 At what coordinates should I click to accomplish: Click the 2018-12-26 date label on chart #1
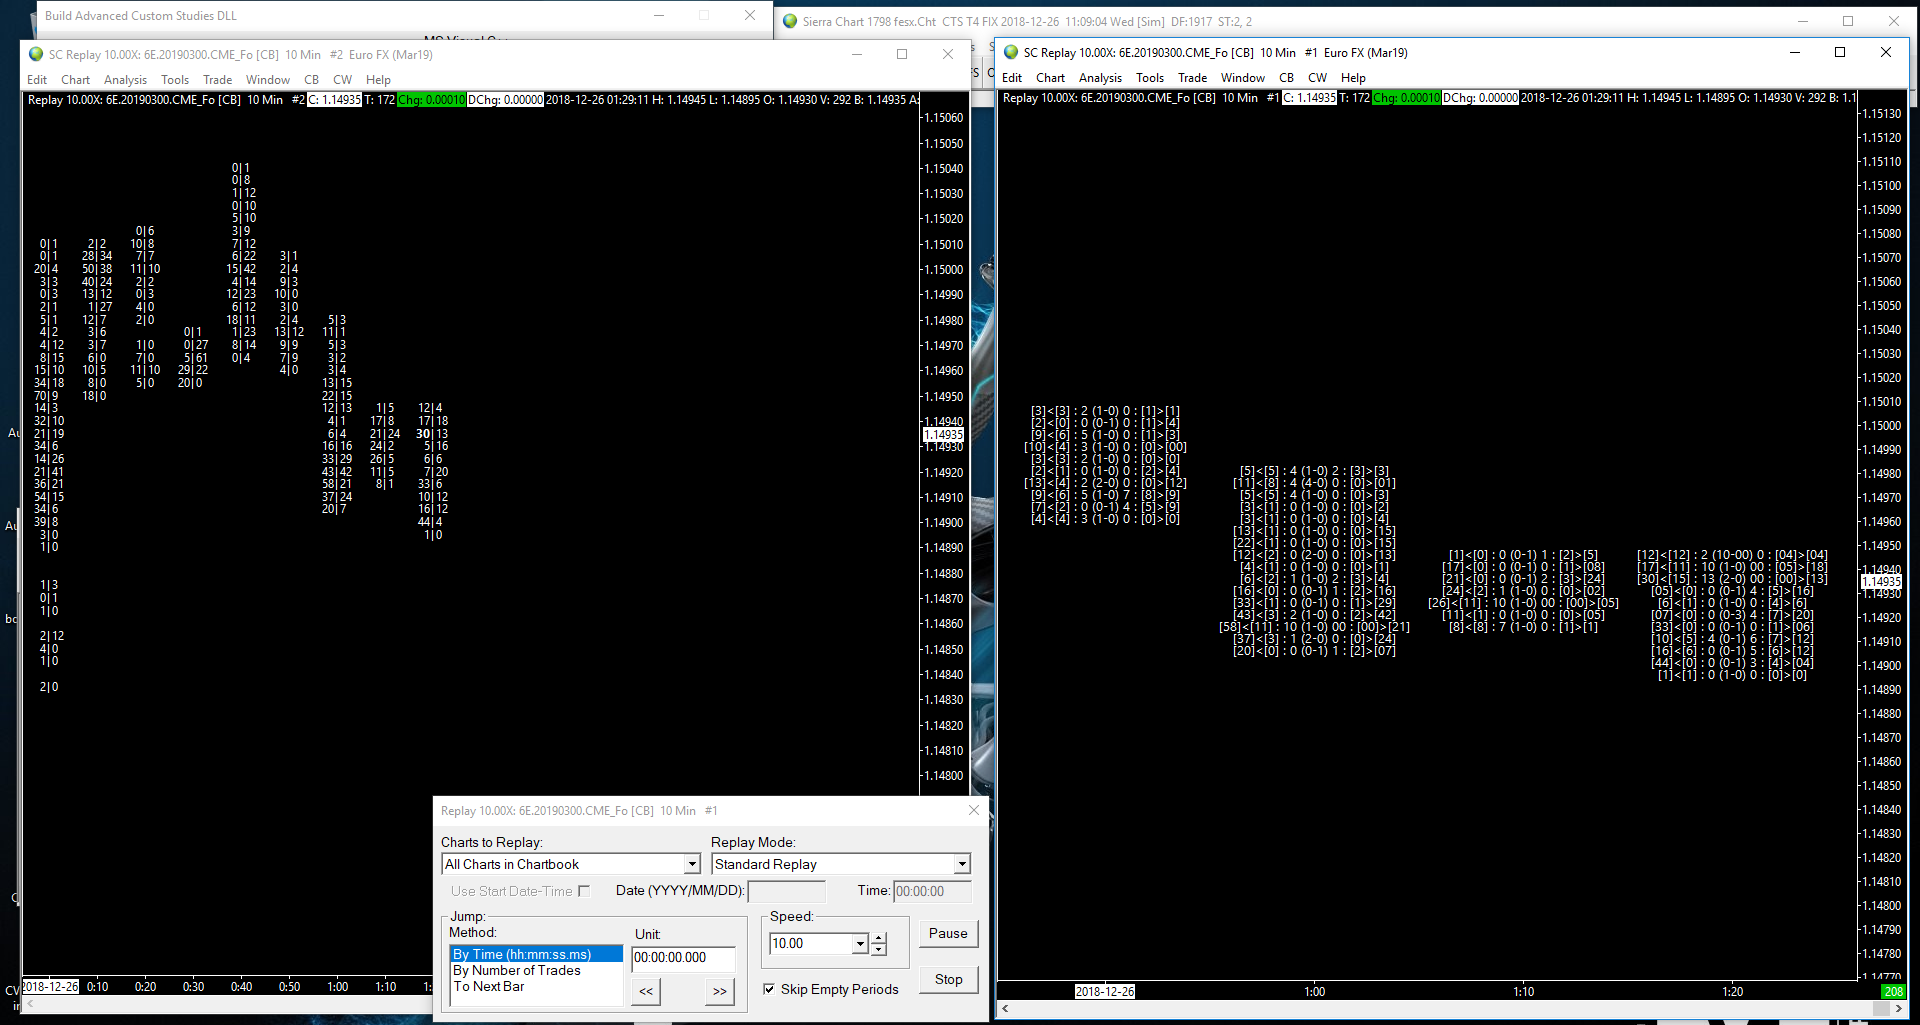1105,992
